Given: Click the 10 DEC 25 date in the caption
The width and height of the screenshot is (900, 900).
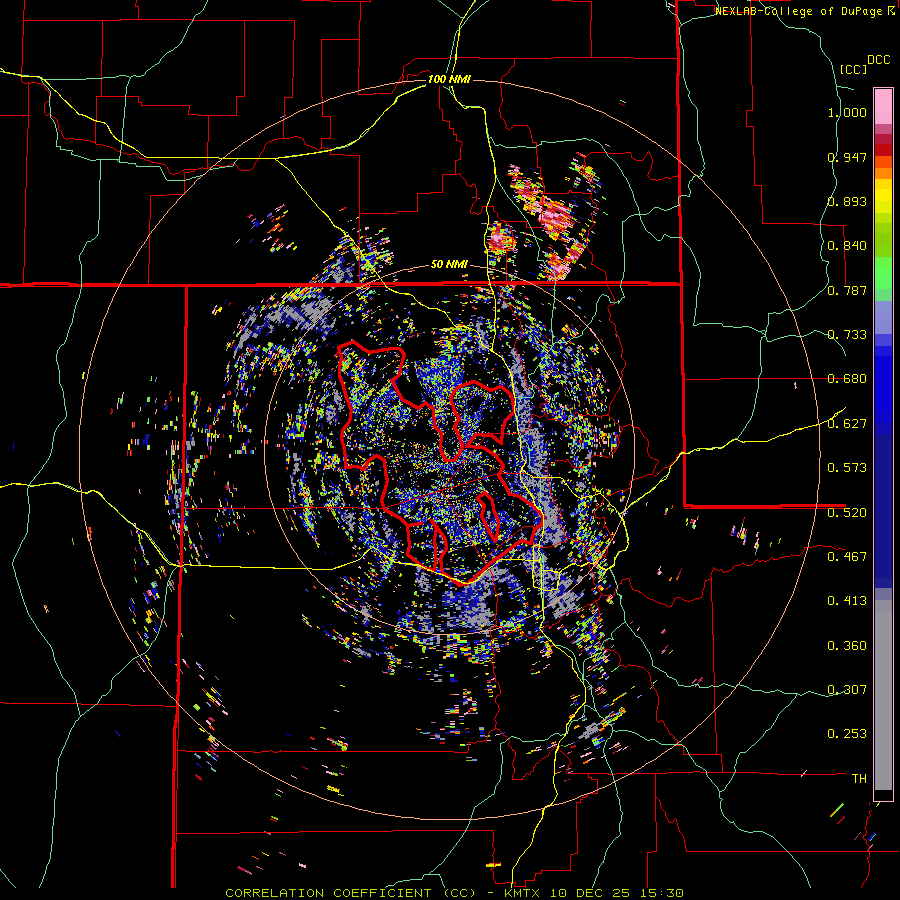Looking at the screenshot, I should (x=589, y=893).
